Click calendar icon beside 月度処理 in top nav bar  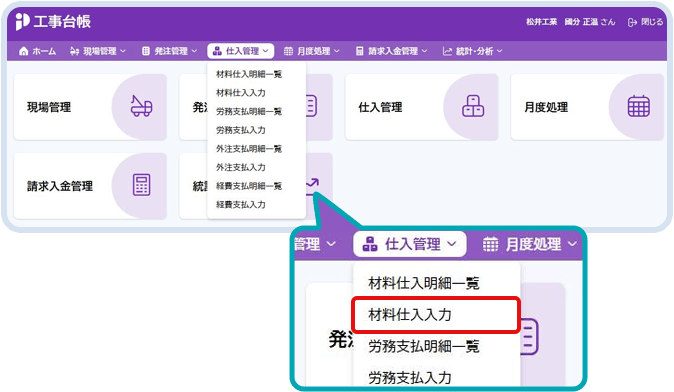click(288, 51)
